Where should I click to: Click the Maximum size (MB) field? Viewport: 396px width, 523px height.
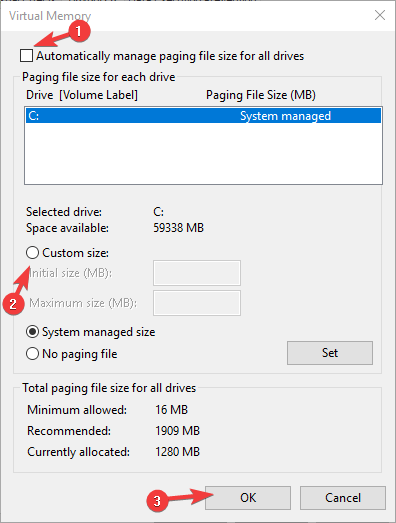[197, 303]
